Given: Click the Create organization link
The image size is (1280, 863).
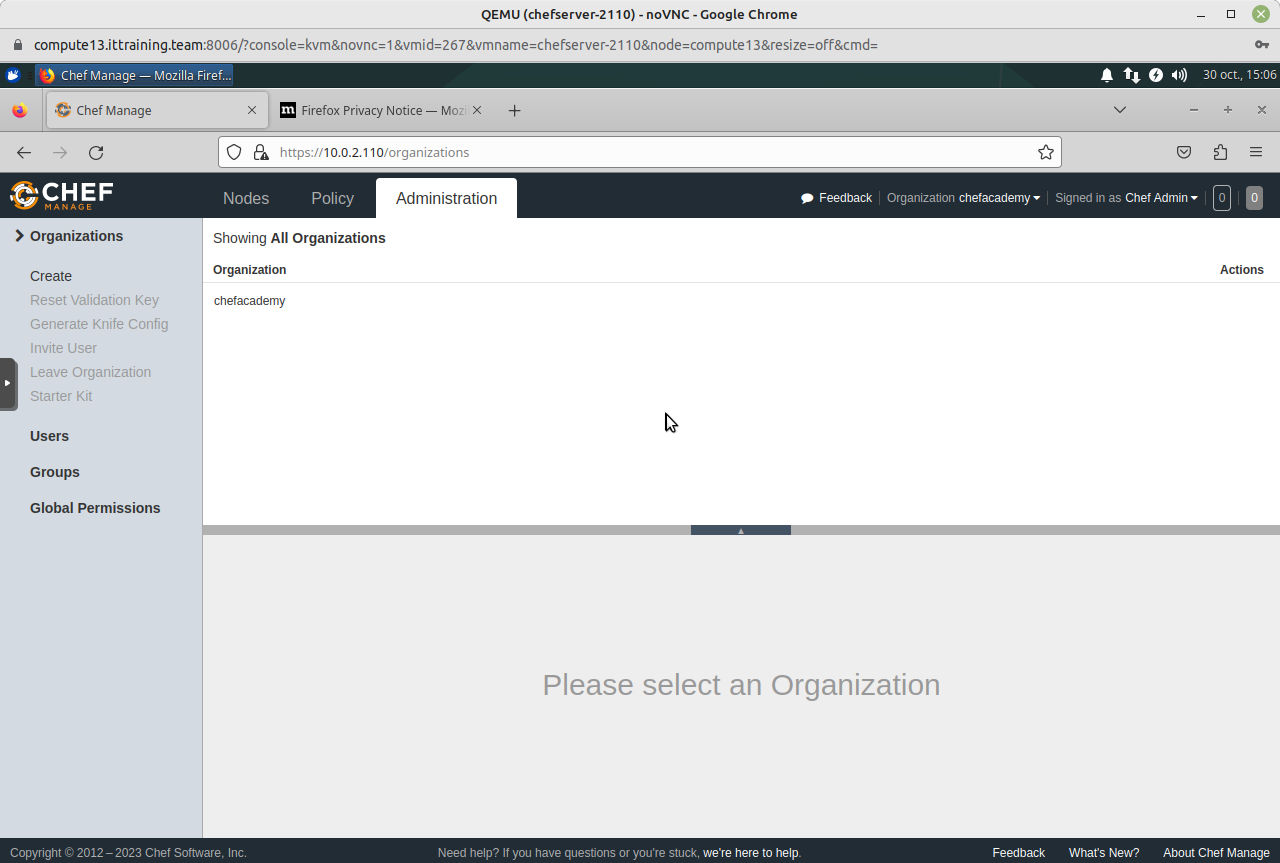Looking at the screenshot, I should 51,276.
